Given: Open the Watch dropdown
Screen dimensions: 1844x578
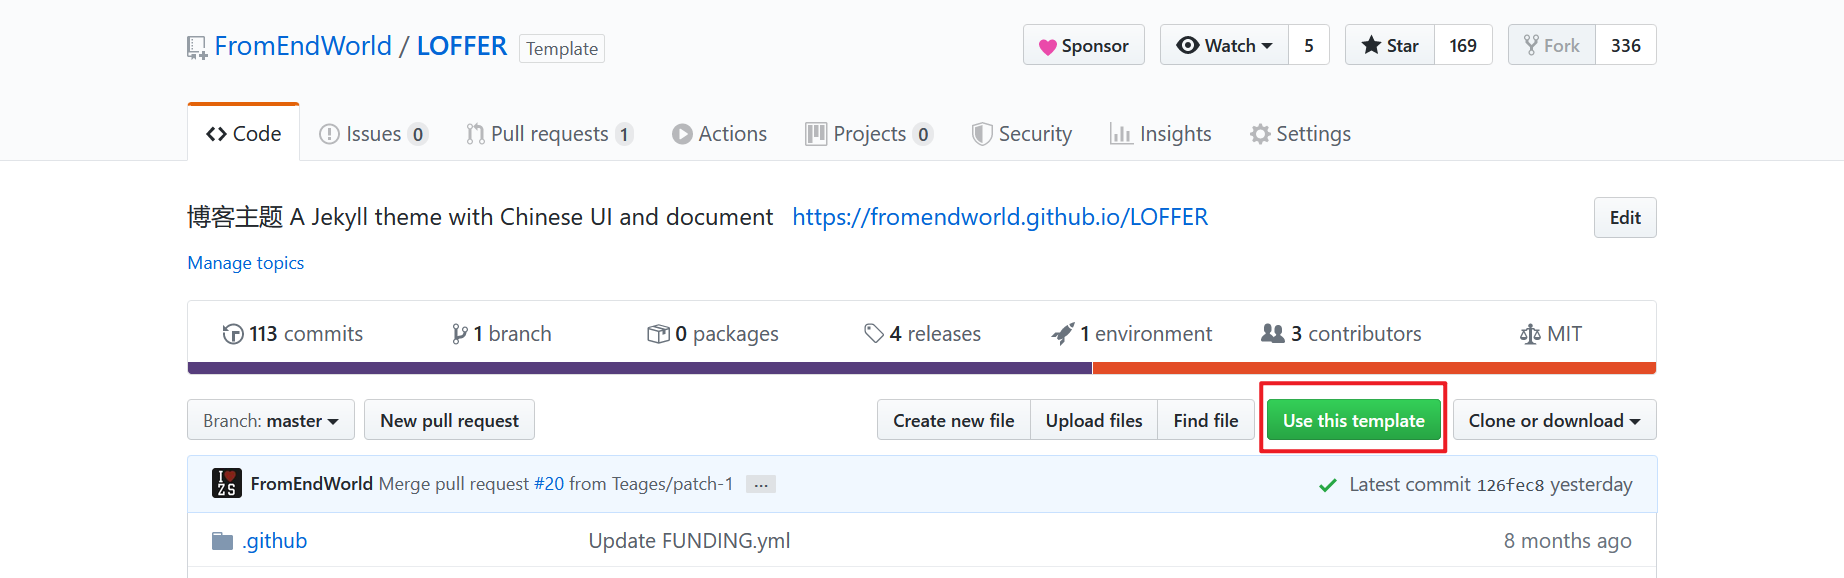Looking at the screenshot, I should click(x=1225, y=45).
